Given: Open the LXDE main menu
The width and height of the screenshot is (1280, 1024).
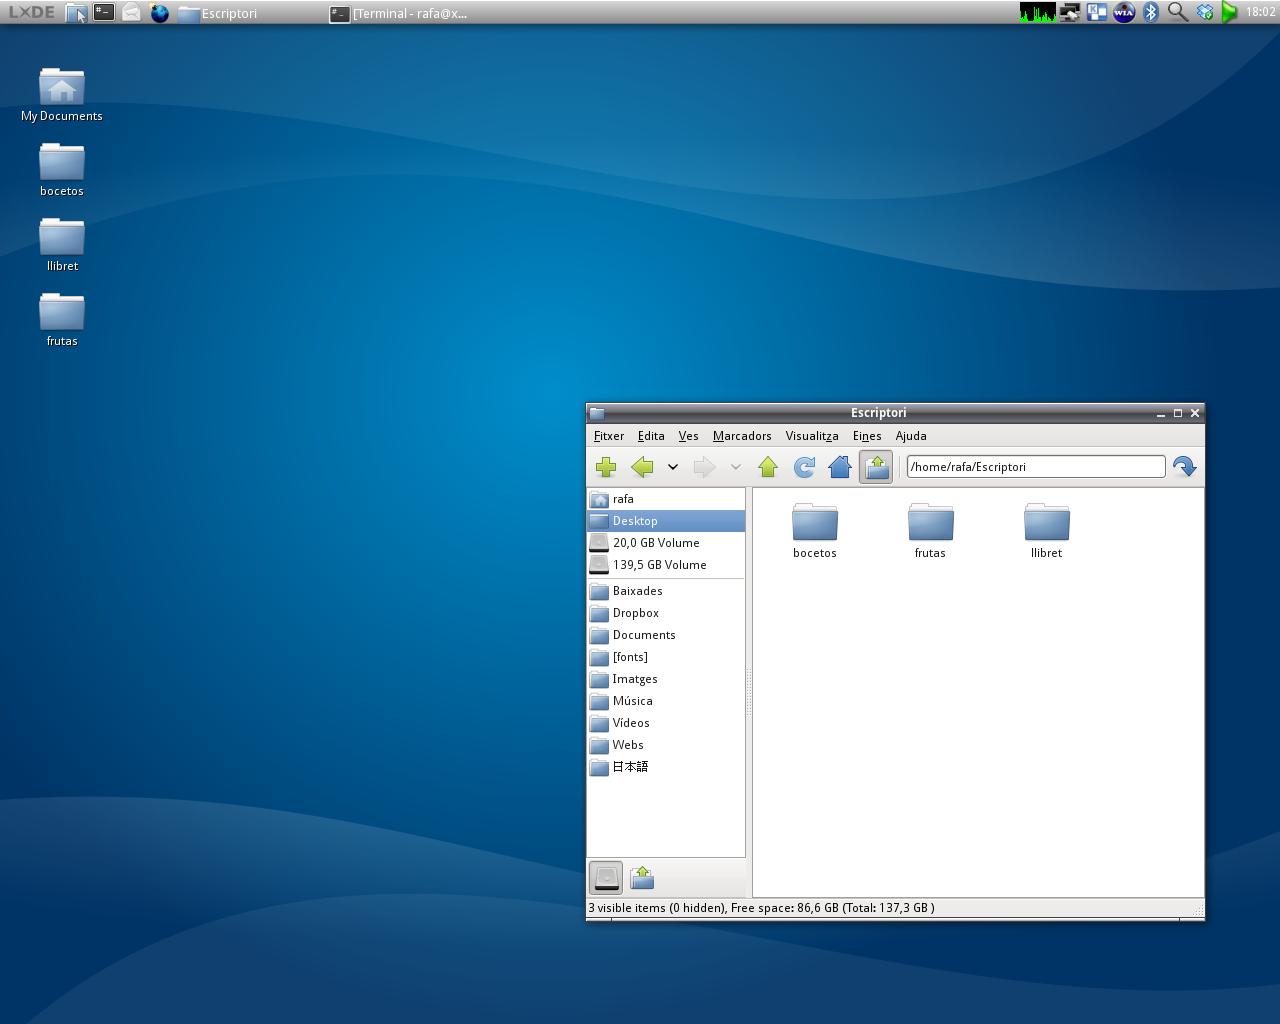Looking at the screenshot, I should (x=31, y=12).
